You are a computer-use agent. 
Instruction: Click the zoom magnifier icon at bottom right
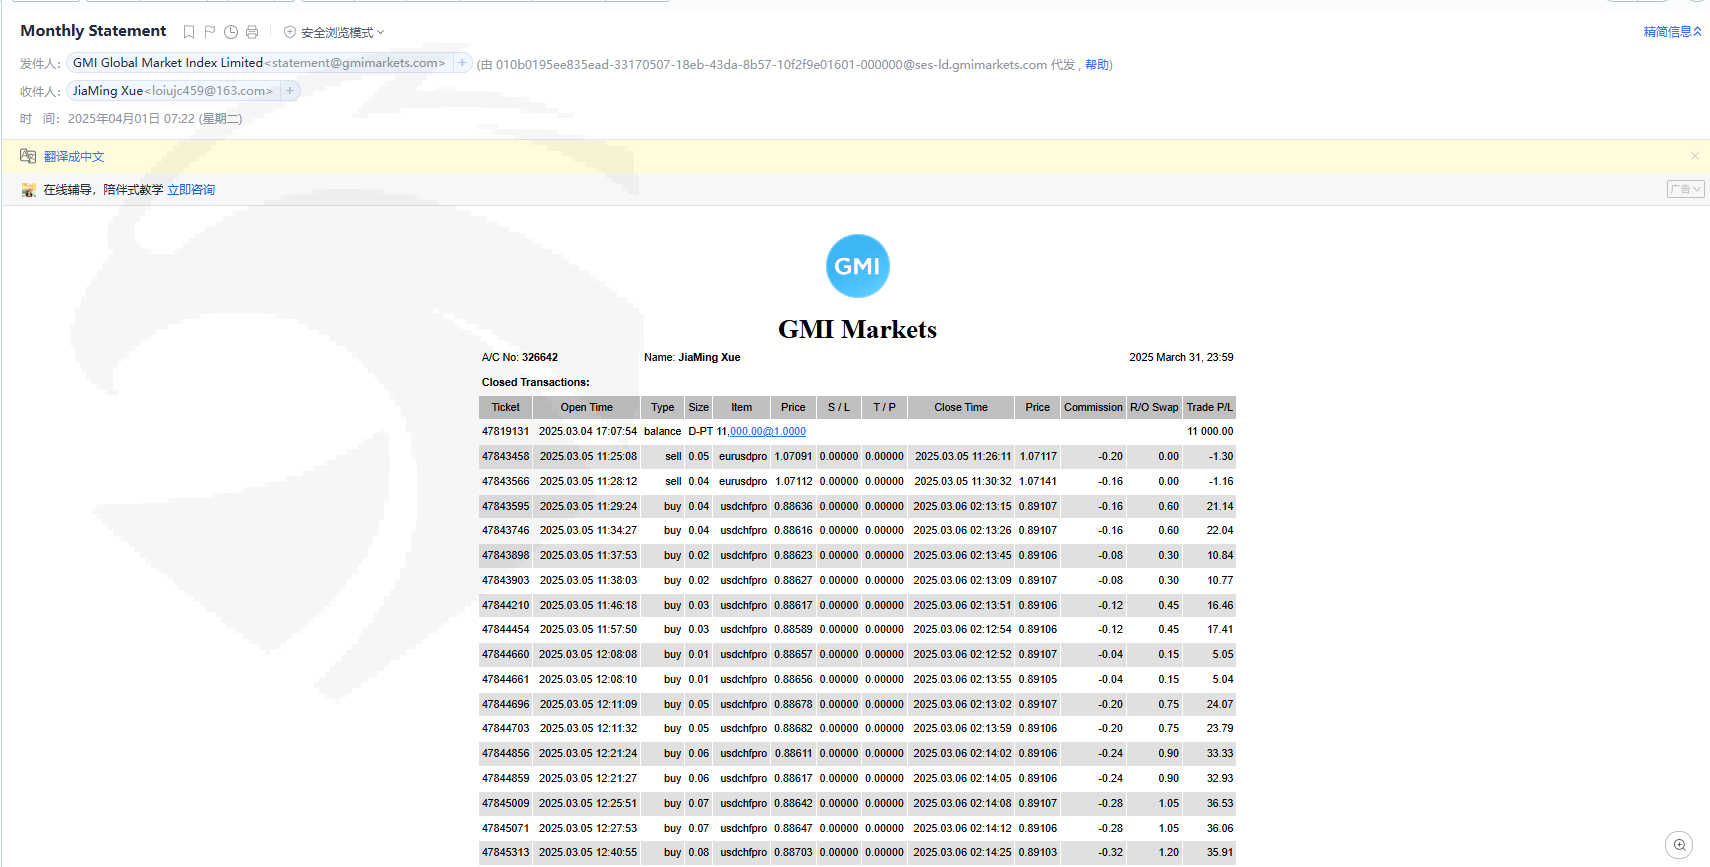(x=1679, y=844)
